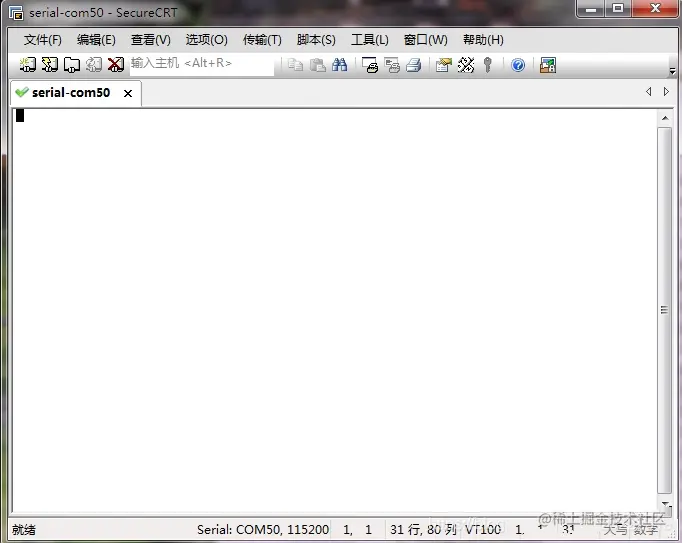Click the tab scroll left arrow
This screenshot has height=543, width=682.
pos(649,91)
